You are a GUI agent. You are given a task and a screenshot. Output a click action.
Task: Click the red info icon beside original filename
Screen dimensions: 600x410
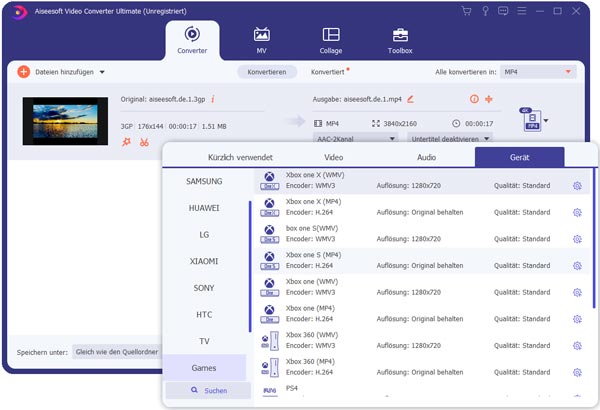click(x=213, y=99)
